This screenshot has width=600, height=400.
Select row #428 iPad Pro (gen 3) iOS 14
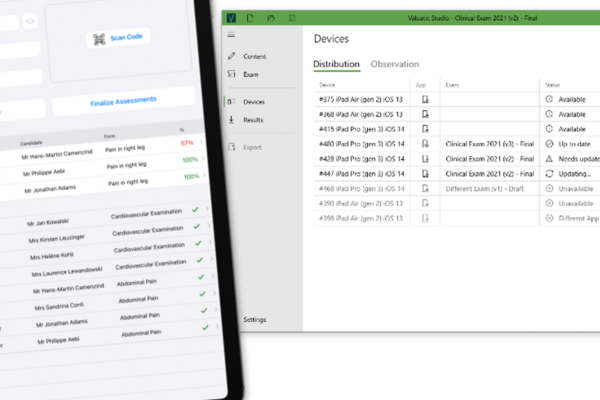[x=457, y=159]
